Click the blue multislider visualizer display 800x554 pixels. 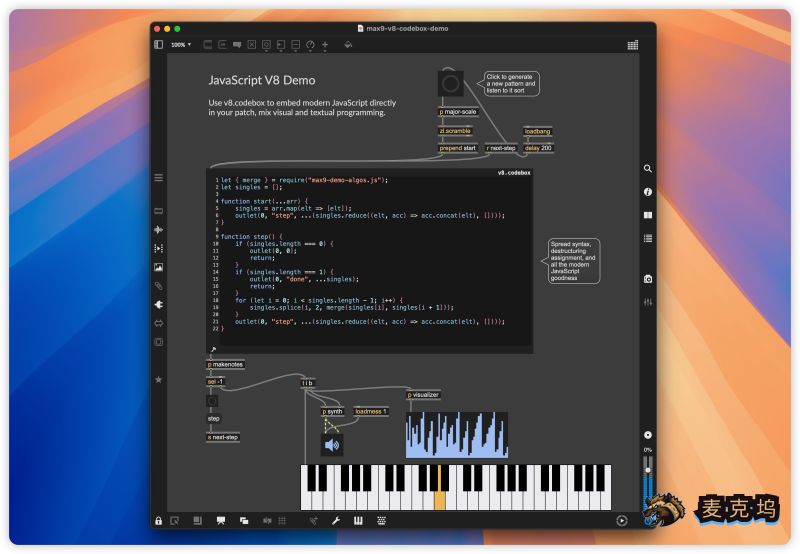coord(457,435)
